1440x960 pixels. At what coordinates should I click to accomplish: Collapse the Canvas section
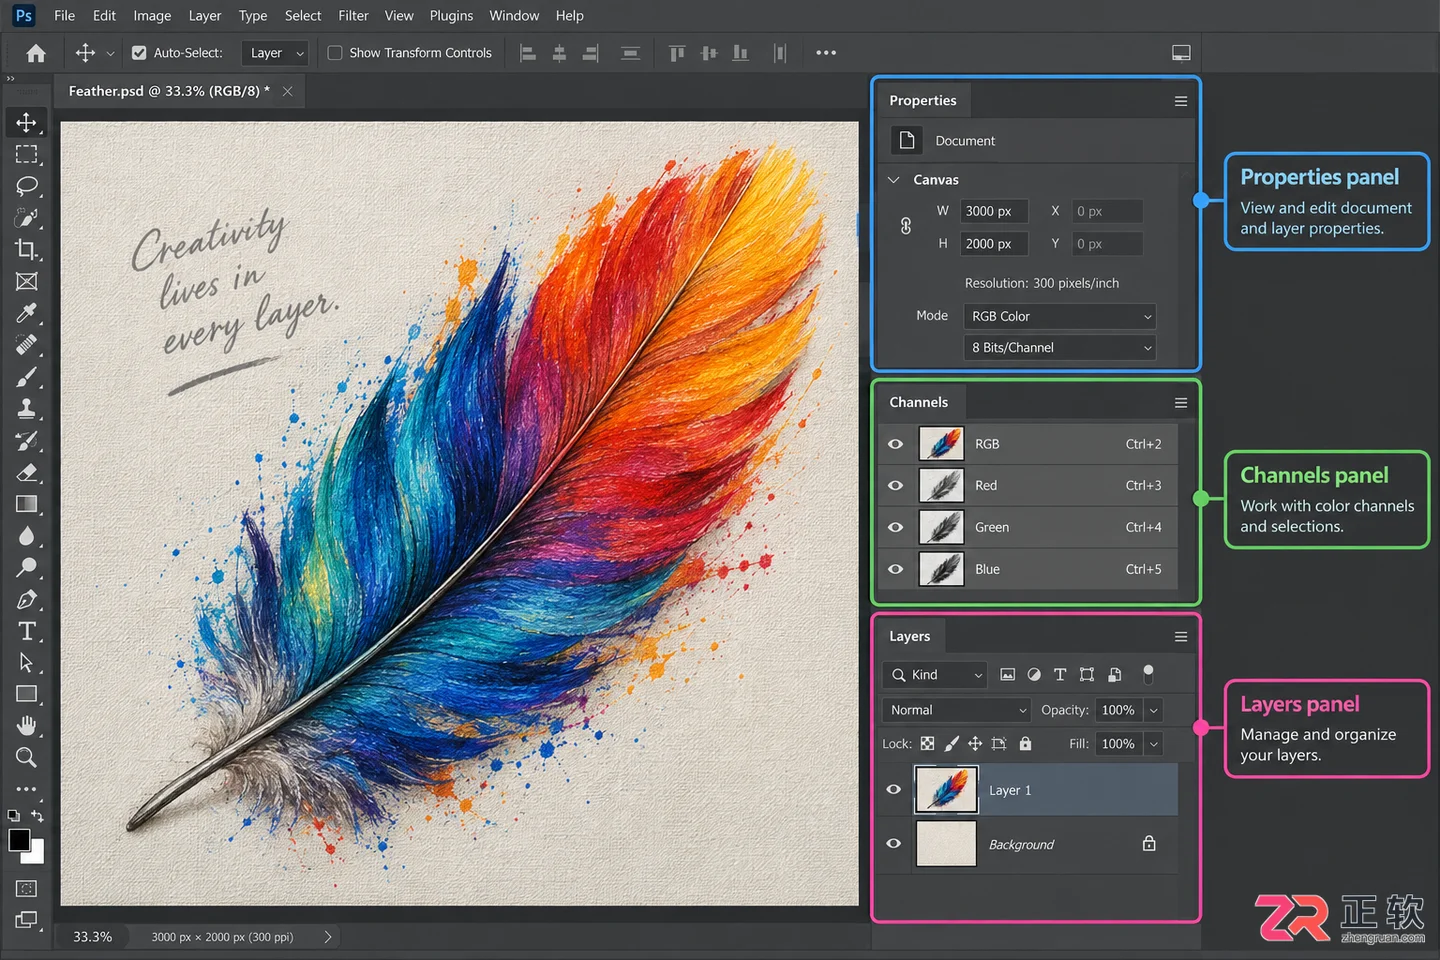pyautogui.click(x=894, y=180)
